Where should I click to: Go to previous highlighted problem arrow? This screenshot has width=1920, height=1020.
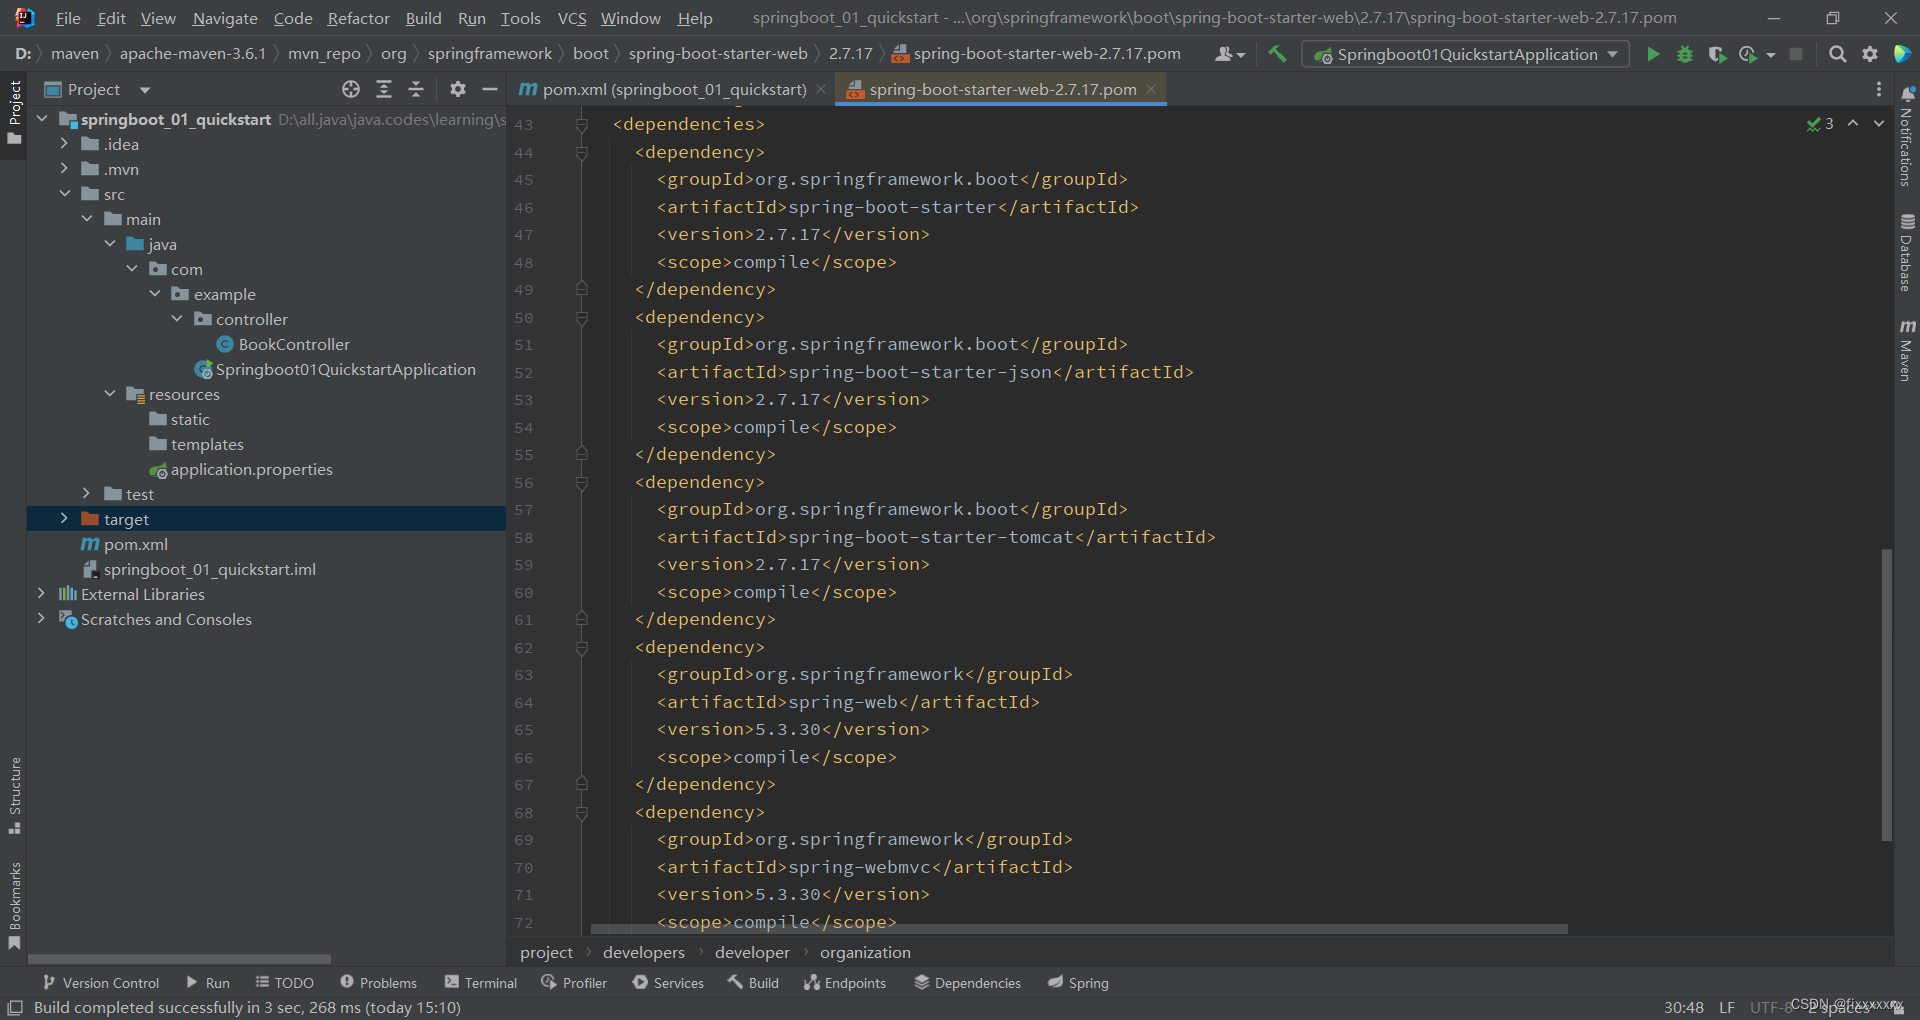[x=1853, y=123]
